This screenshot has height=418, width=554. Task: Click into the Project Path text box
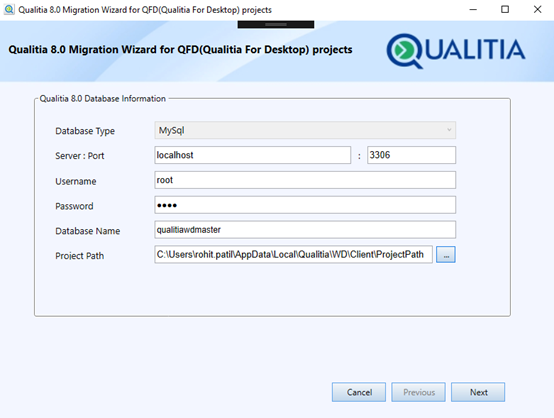293,254
